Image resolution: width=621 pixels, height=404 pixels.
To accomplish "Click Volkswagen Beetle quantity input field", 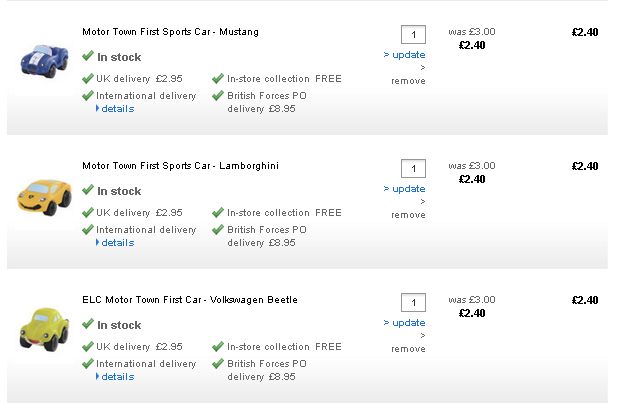I will coord(413,302).
